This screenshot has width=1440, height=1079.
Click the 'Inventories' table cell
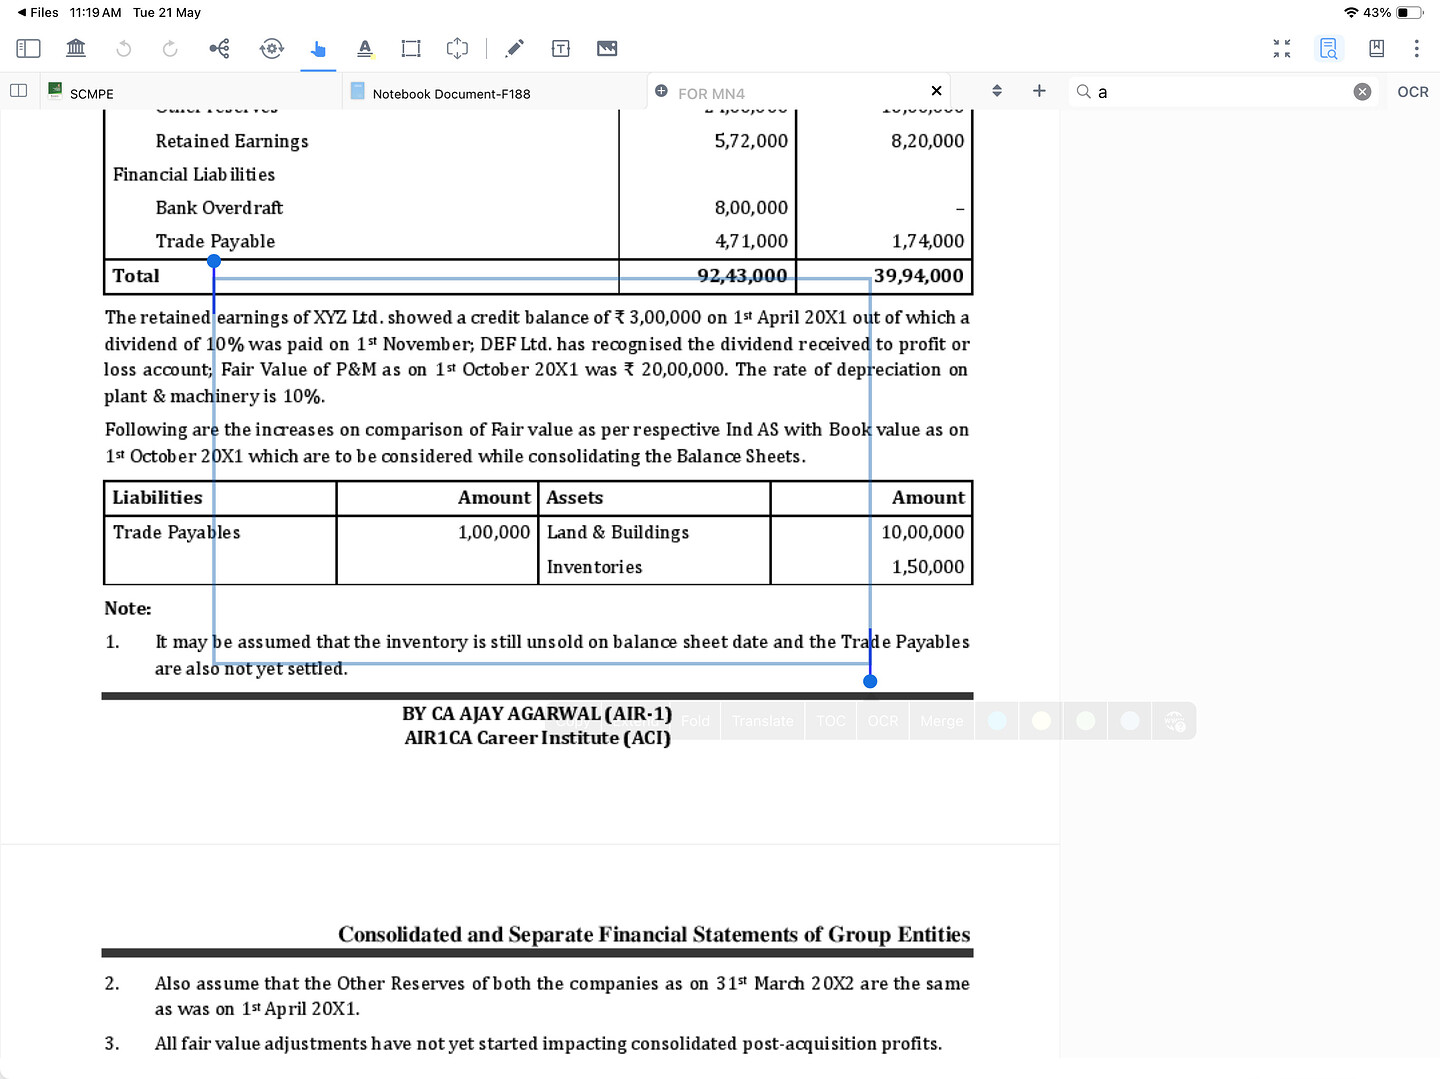[595, 567]
